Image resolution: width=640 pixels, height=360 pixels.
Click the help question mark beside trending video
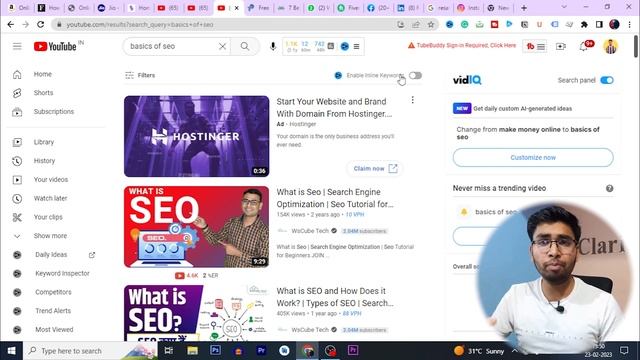[x=609, y=188]
